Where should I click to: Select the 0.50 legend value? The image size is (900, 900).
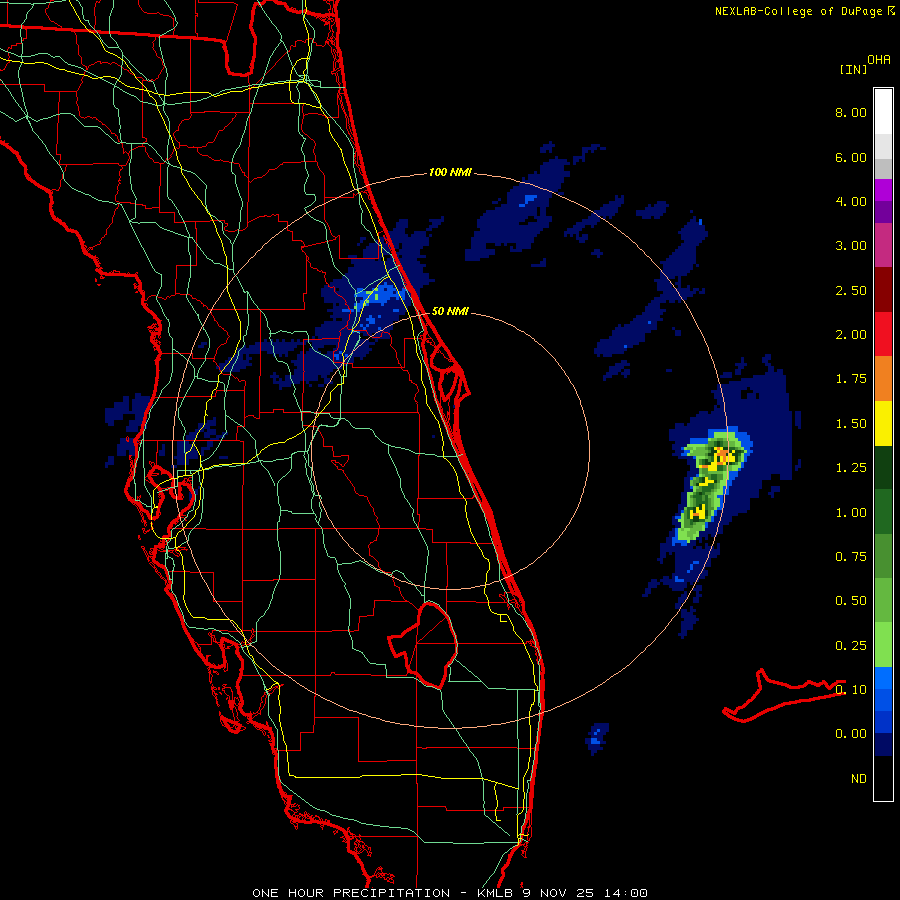851,601
